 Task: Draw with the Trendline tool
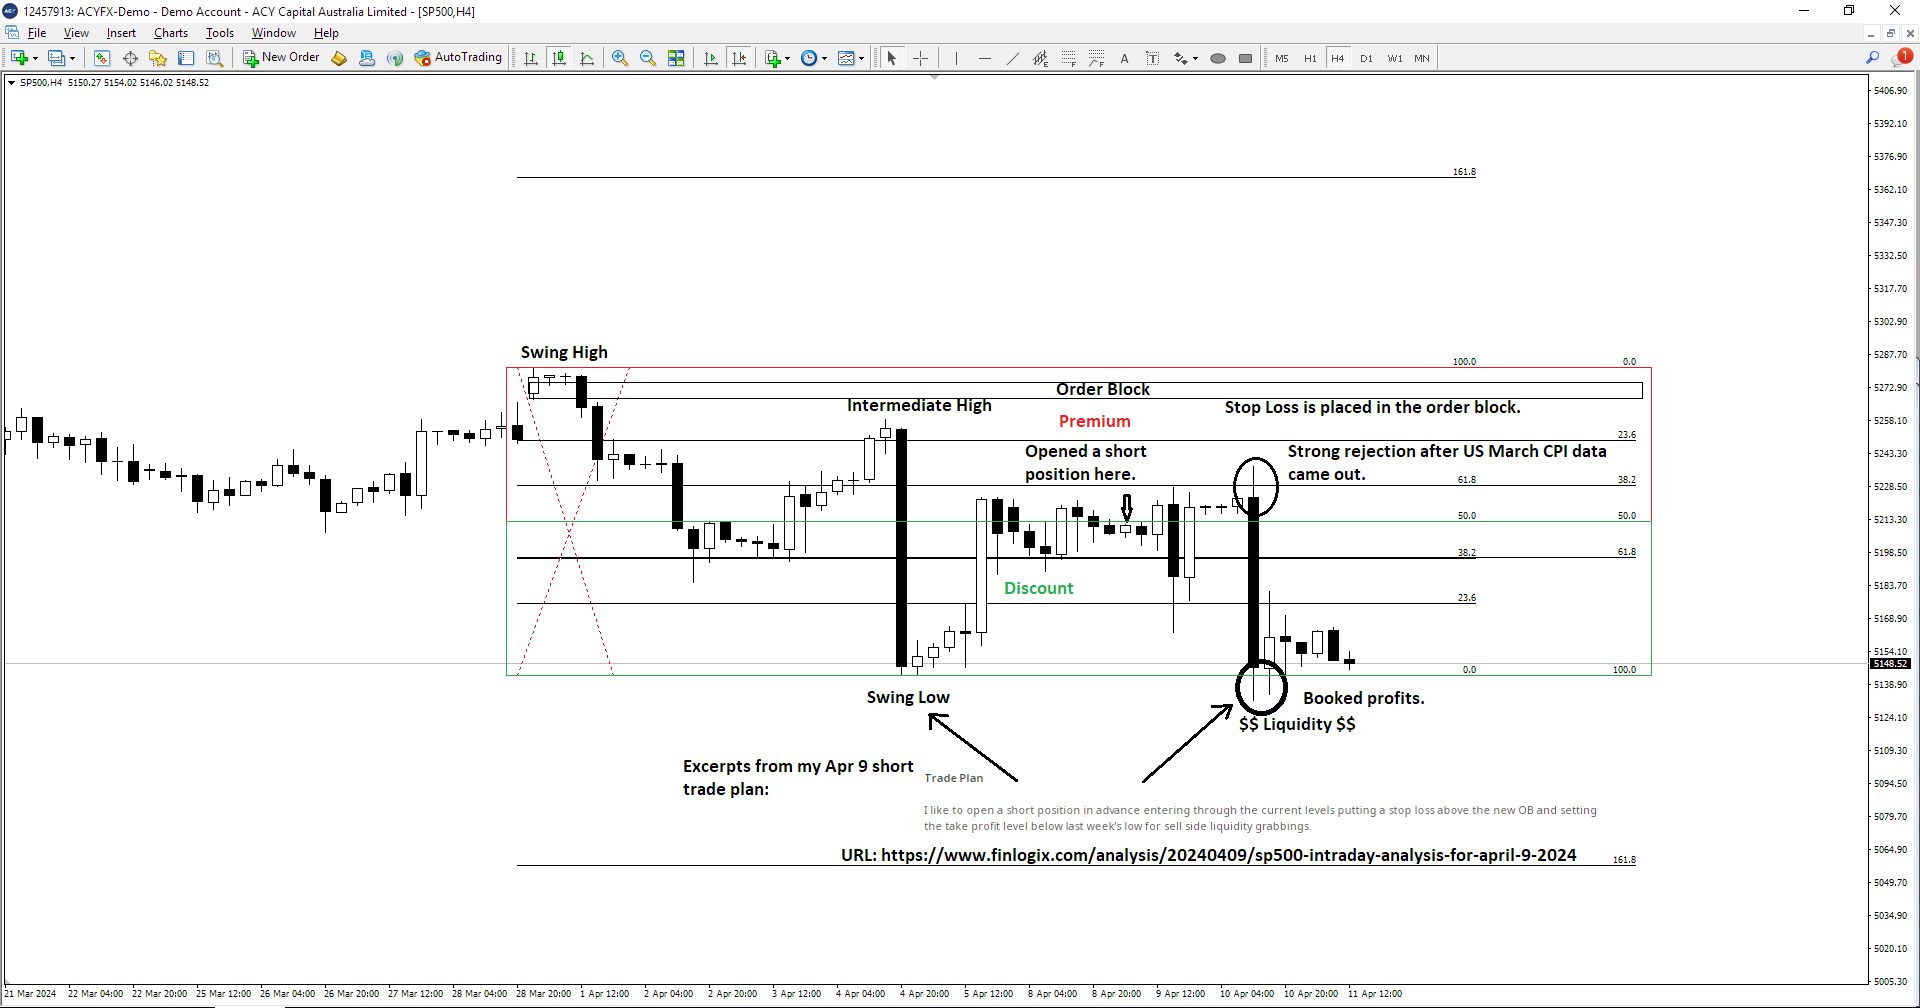pos(1012,58)
